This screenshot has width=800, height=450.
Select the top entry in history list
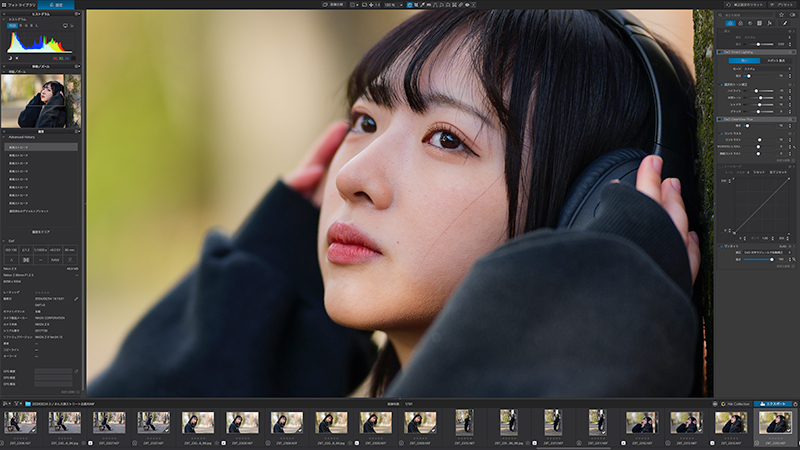[x=41, y=147]
